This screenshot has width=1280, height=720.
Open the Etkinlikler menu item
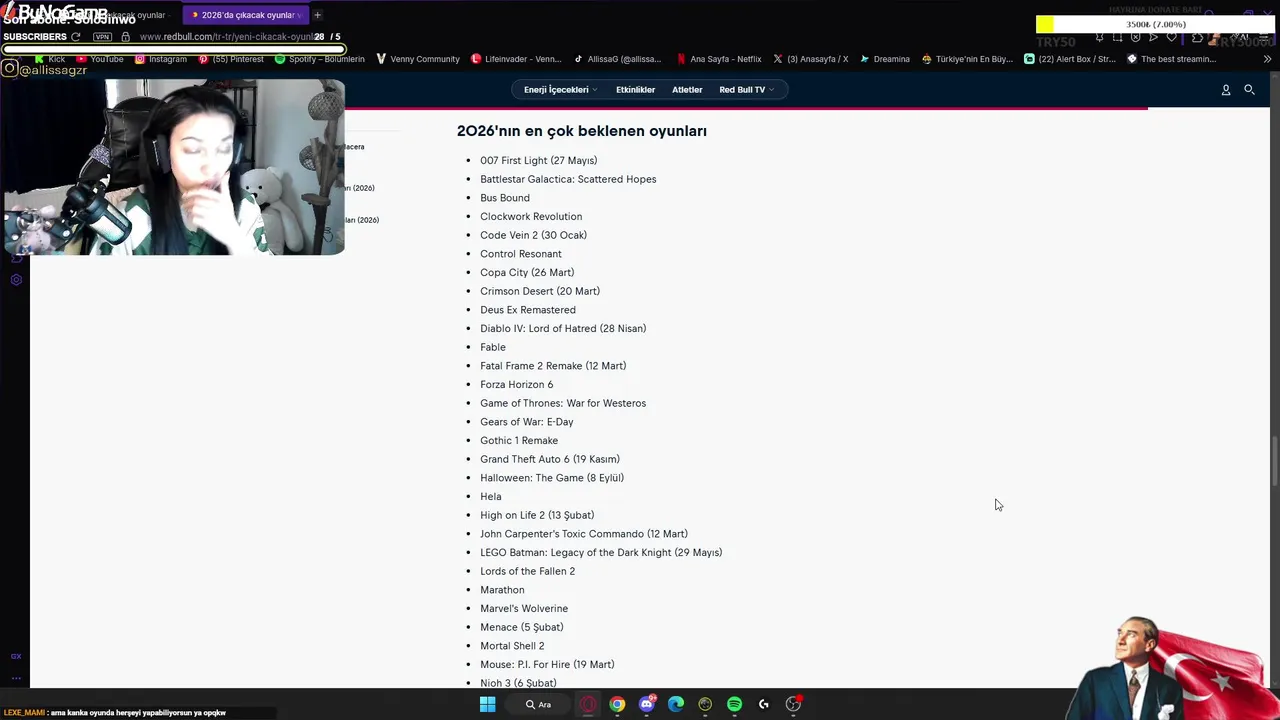[635, 90]
